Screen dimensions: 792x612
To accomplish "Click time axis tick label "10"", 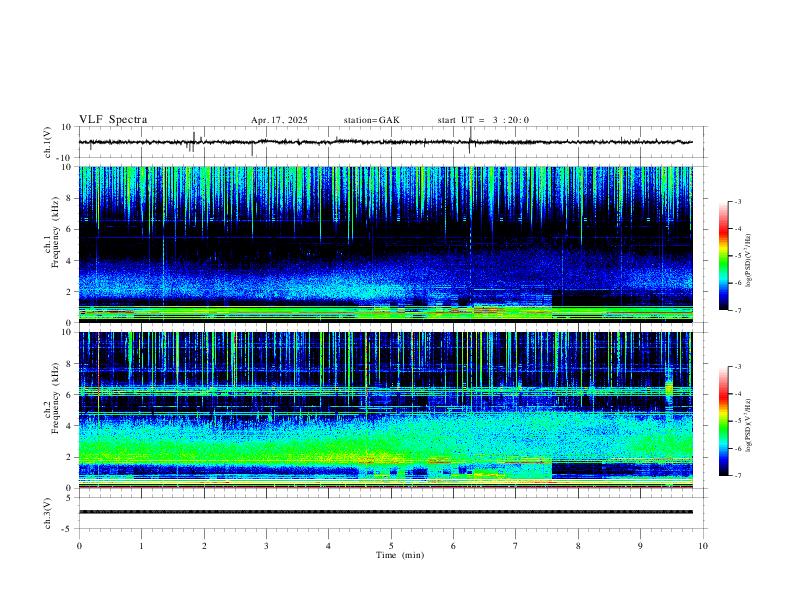I will 703,546.
